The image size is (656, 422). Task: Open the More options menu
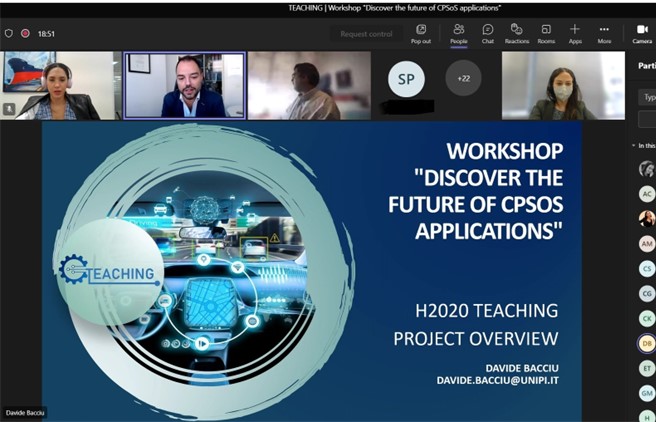pos(604,33)
